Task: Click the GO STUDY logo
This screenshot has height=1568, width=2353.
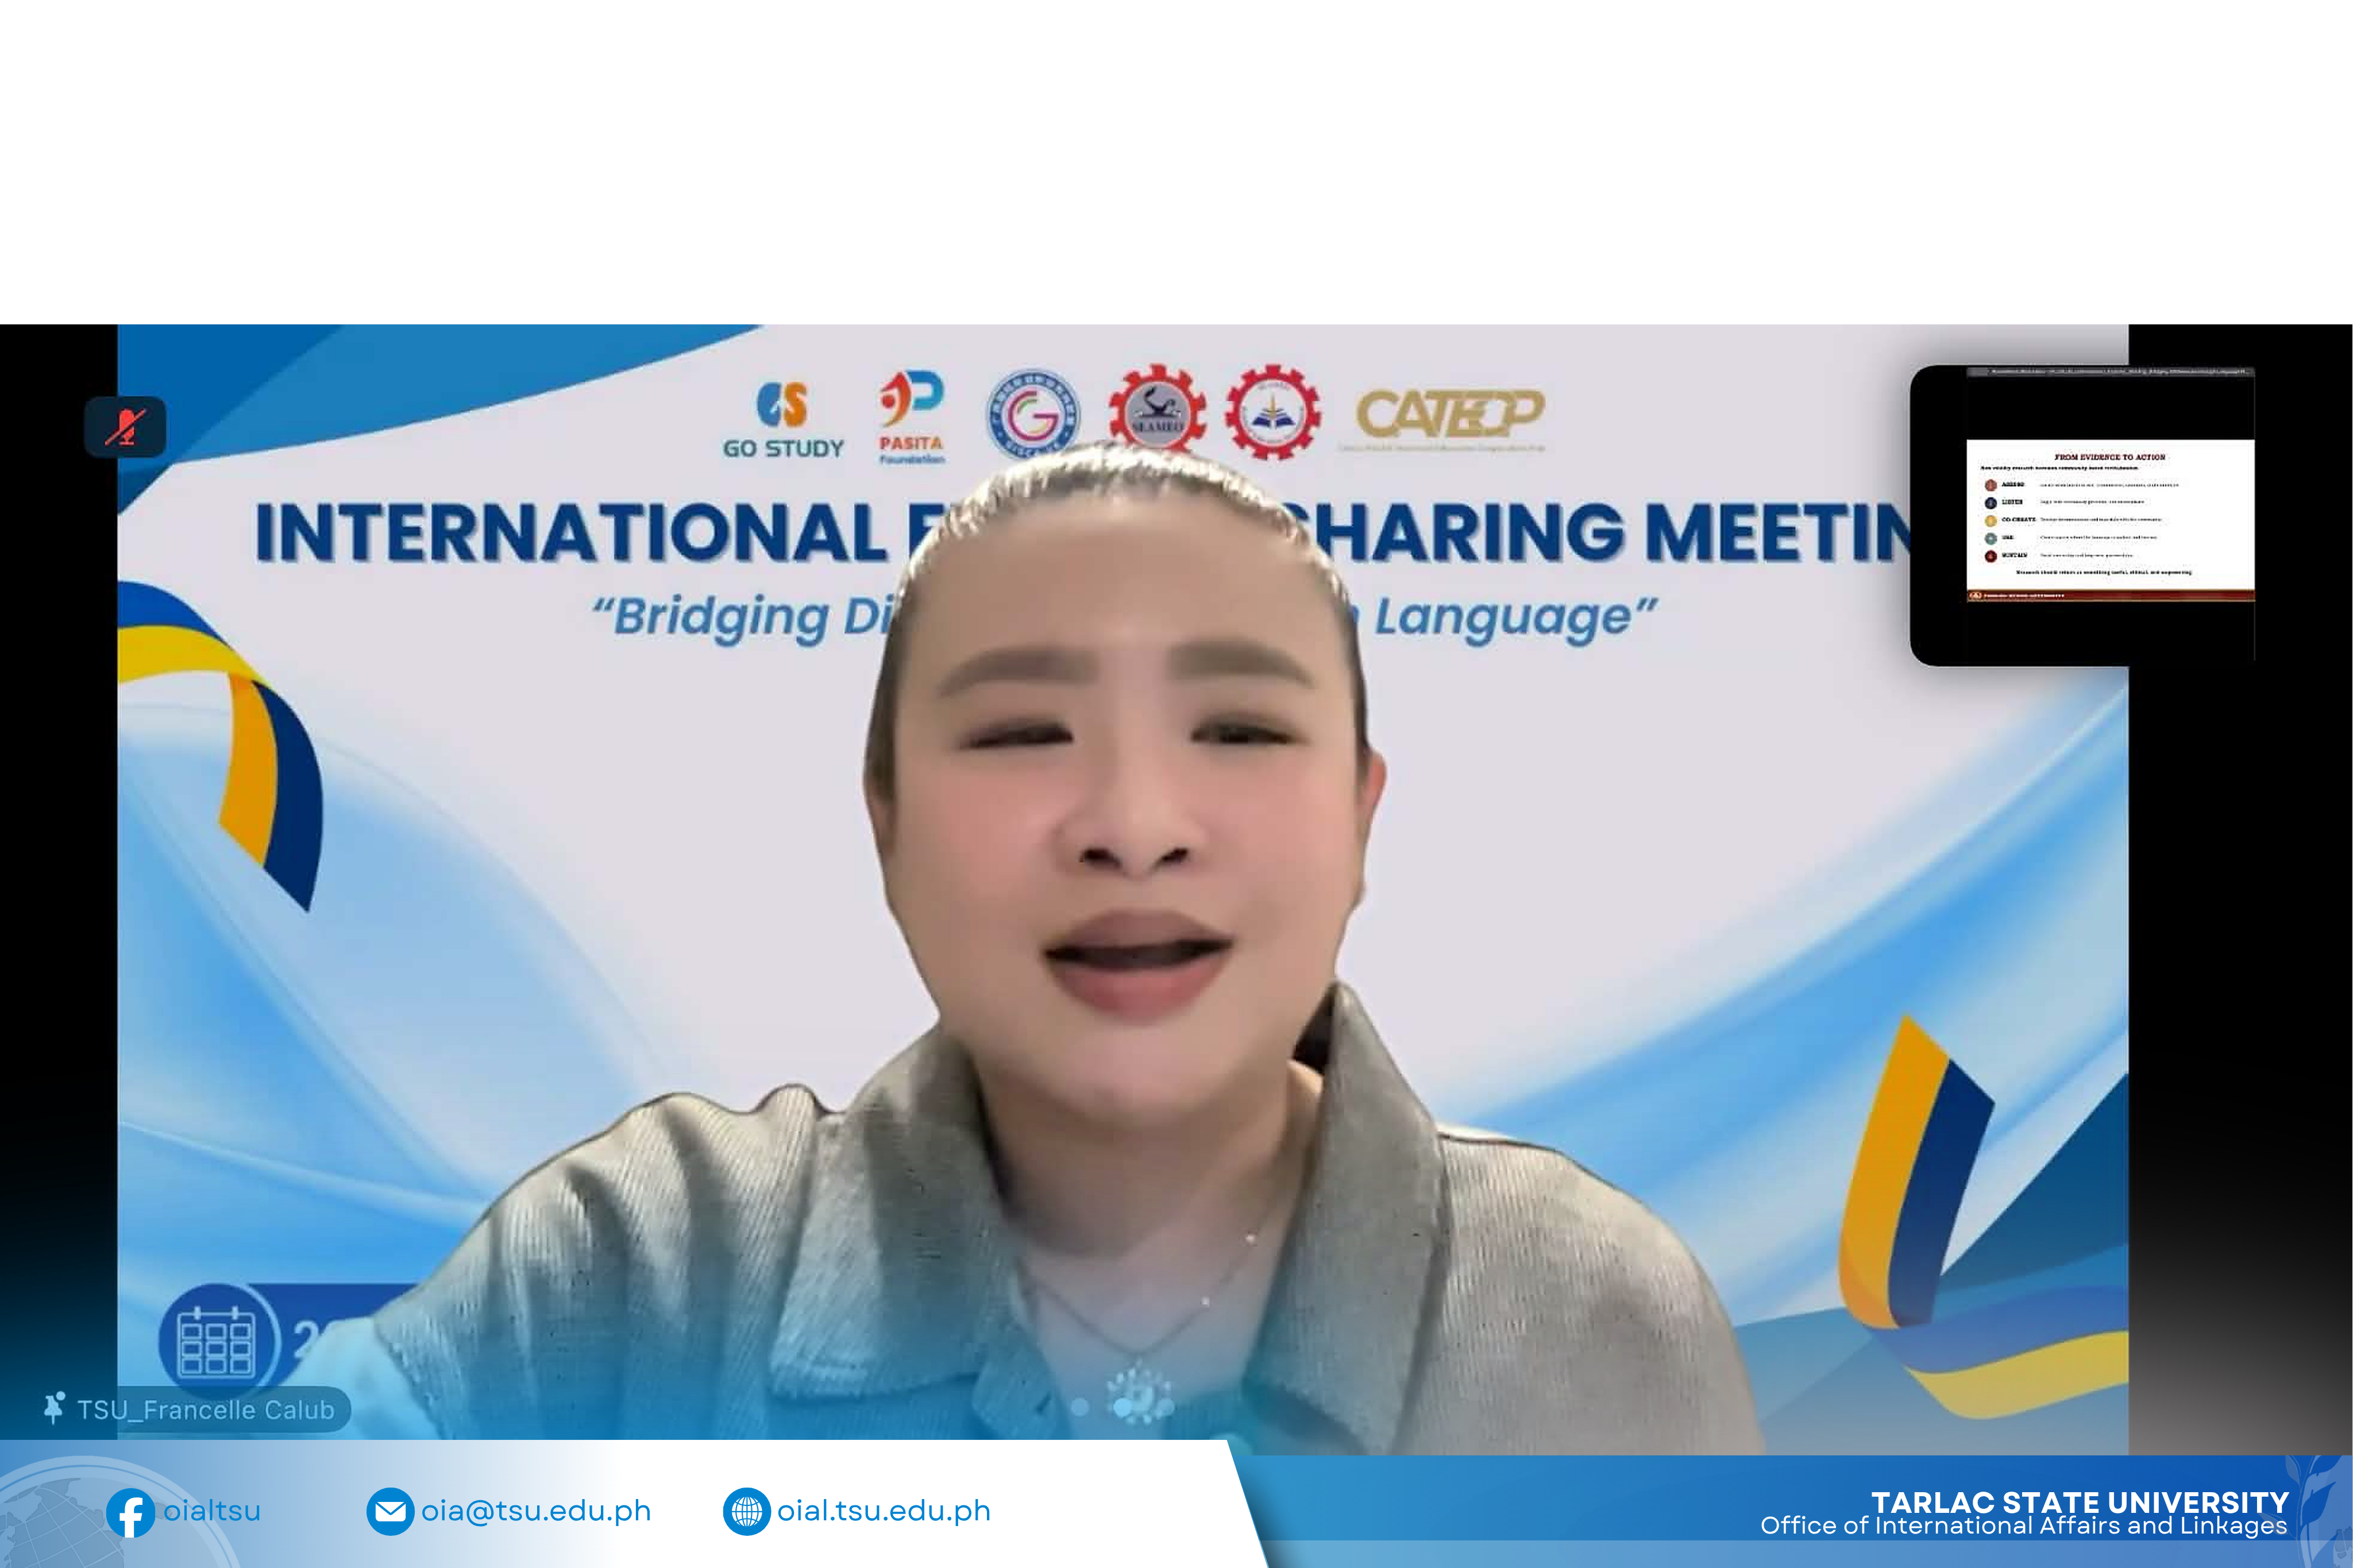Action: click(783, 420)
